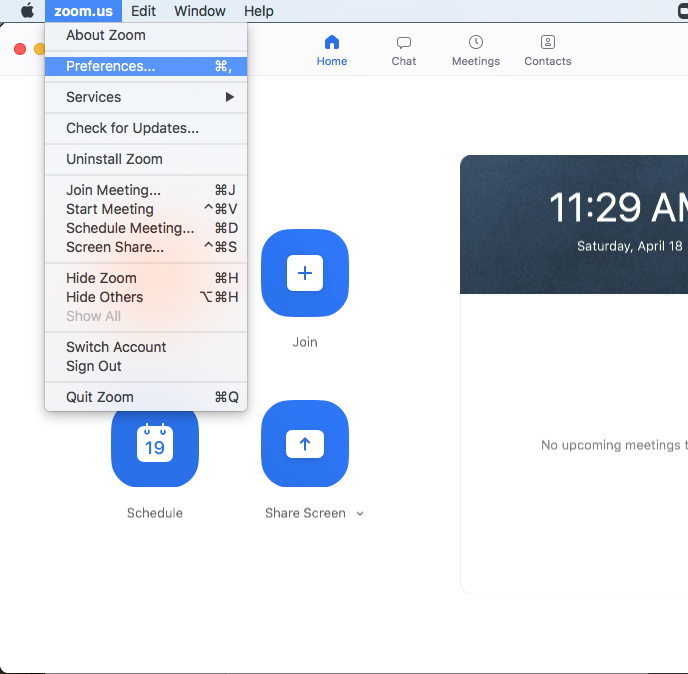Viewport: 688px width, 674px height.
Task: Open the Contacts tab
Action: tap(548, 51)
